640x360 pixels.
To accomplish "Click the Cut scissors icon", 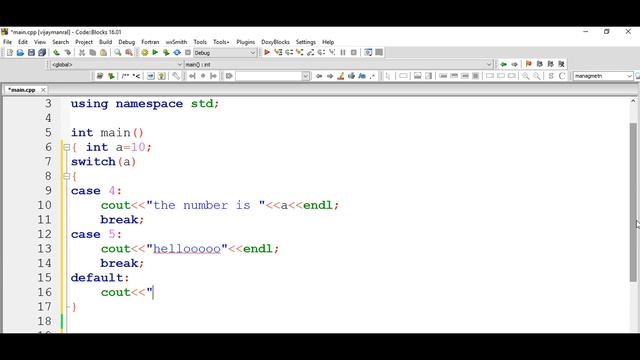I will (82, 53).
